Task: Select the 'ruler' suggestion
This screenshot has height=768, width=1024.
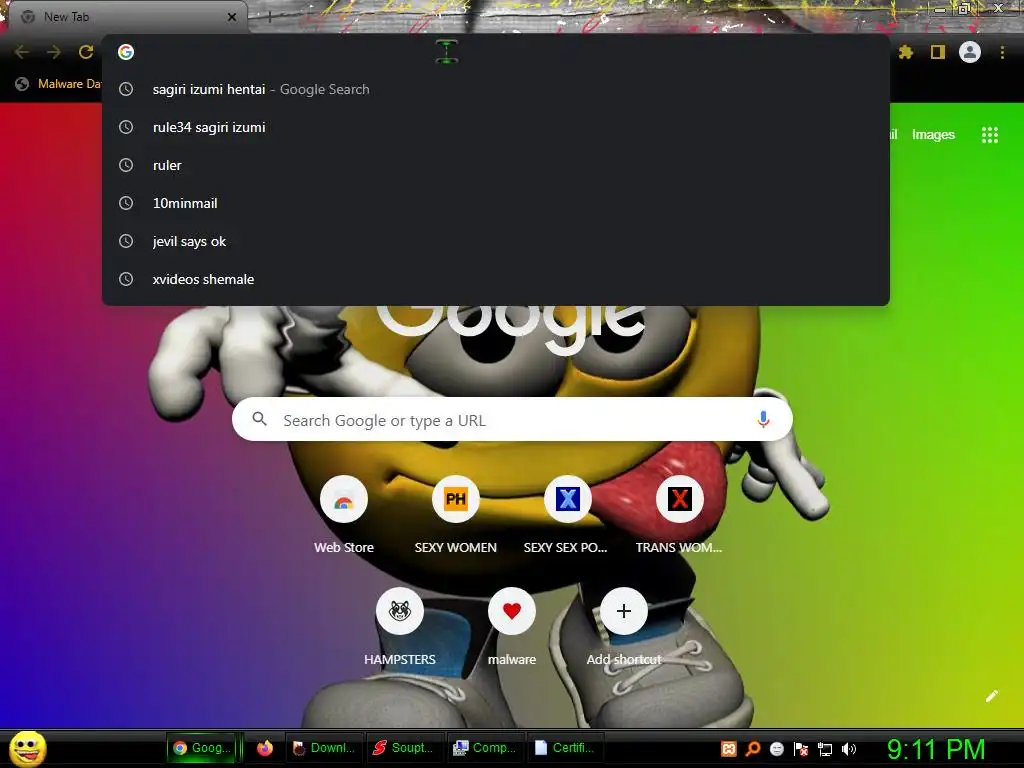Action: (x=496, y=165)
